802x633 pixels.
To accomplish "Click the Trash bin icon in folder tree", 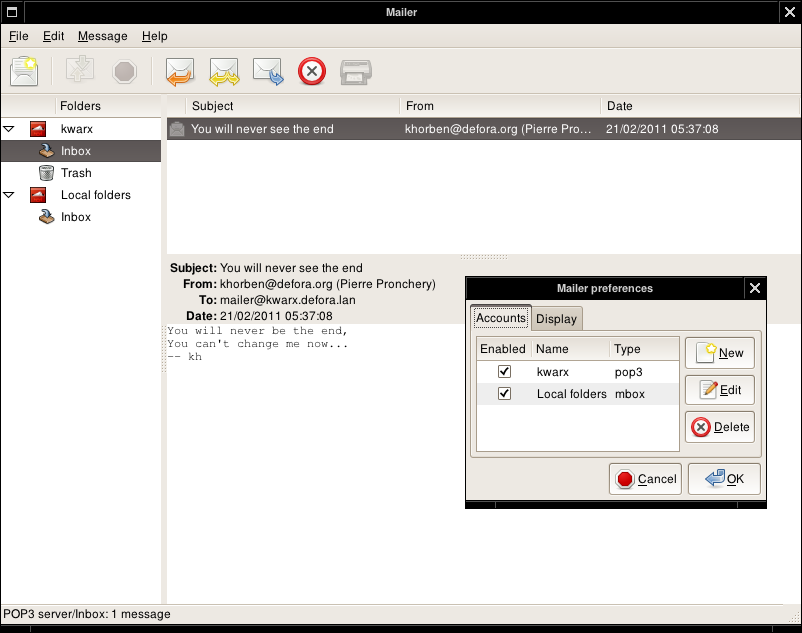I will click(47, 173).
